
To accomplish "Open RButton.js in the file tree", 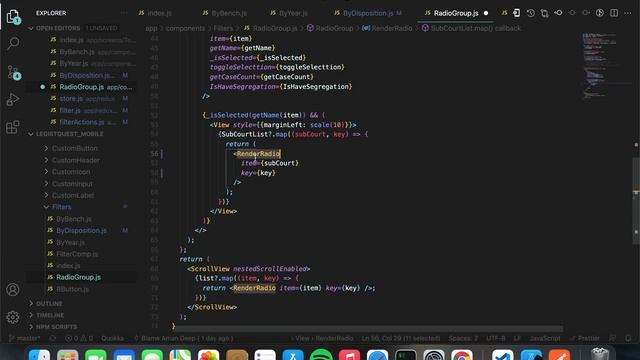I will 72,289.
